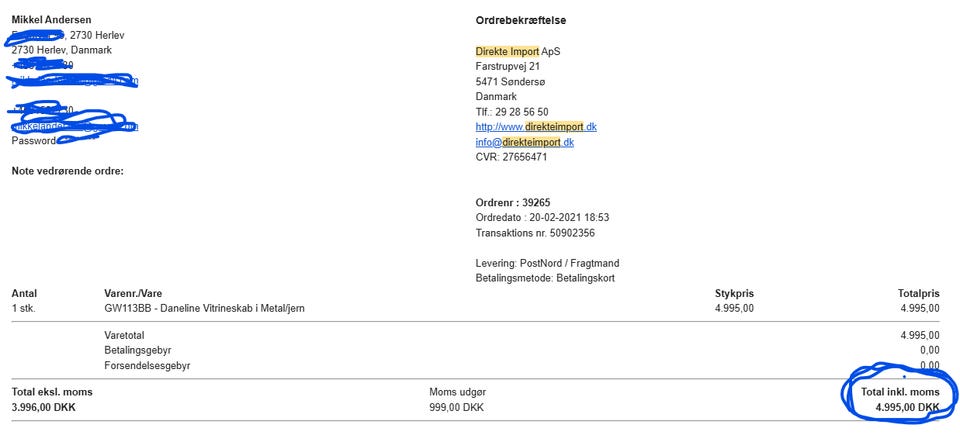Click the Ordredato 20-02-2021 line
Image resolution: width=960 pixels, height=435 pixels.
(x=542, y=217)
